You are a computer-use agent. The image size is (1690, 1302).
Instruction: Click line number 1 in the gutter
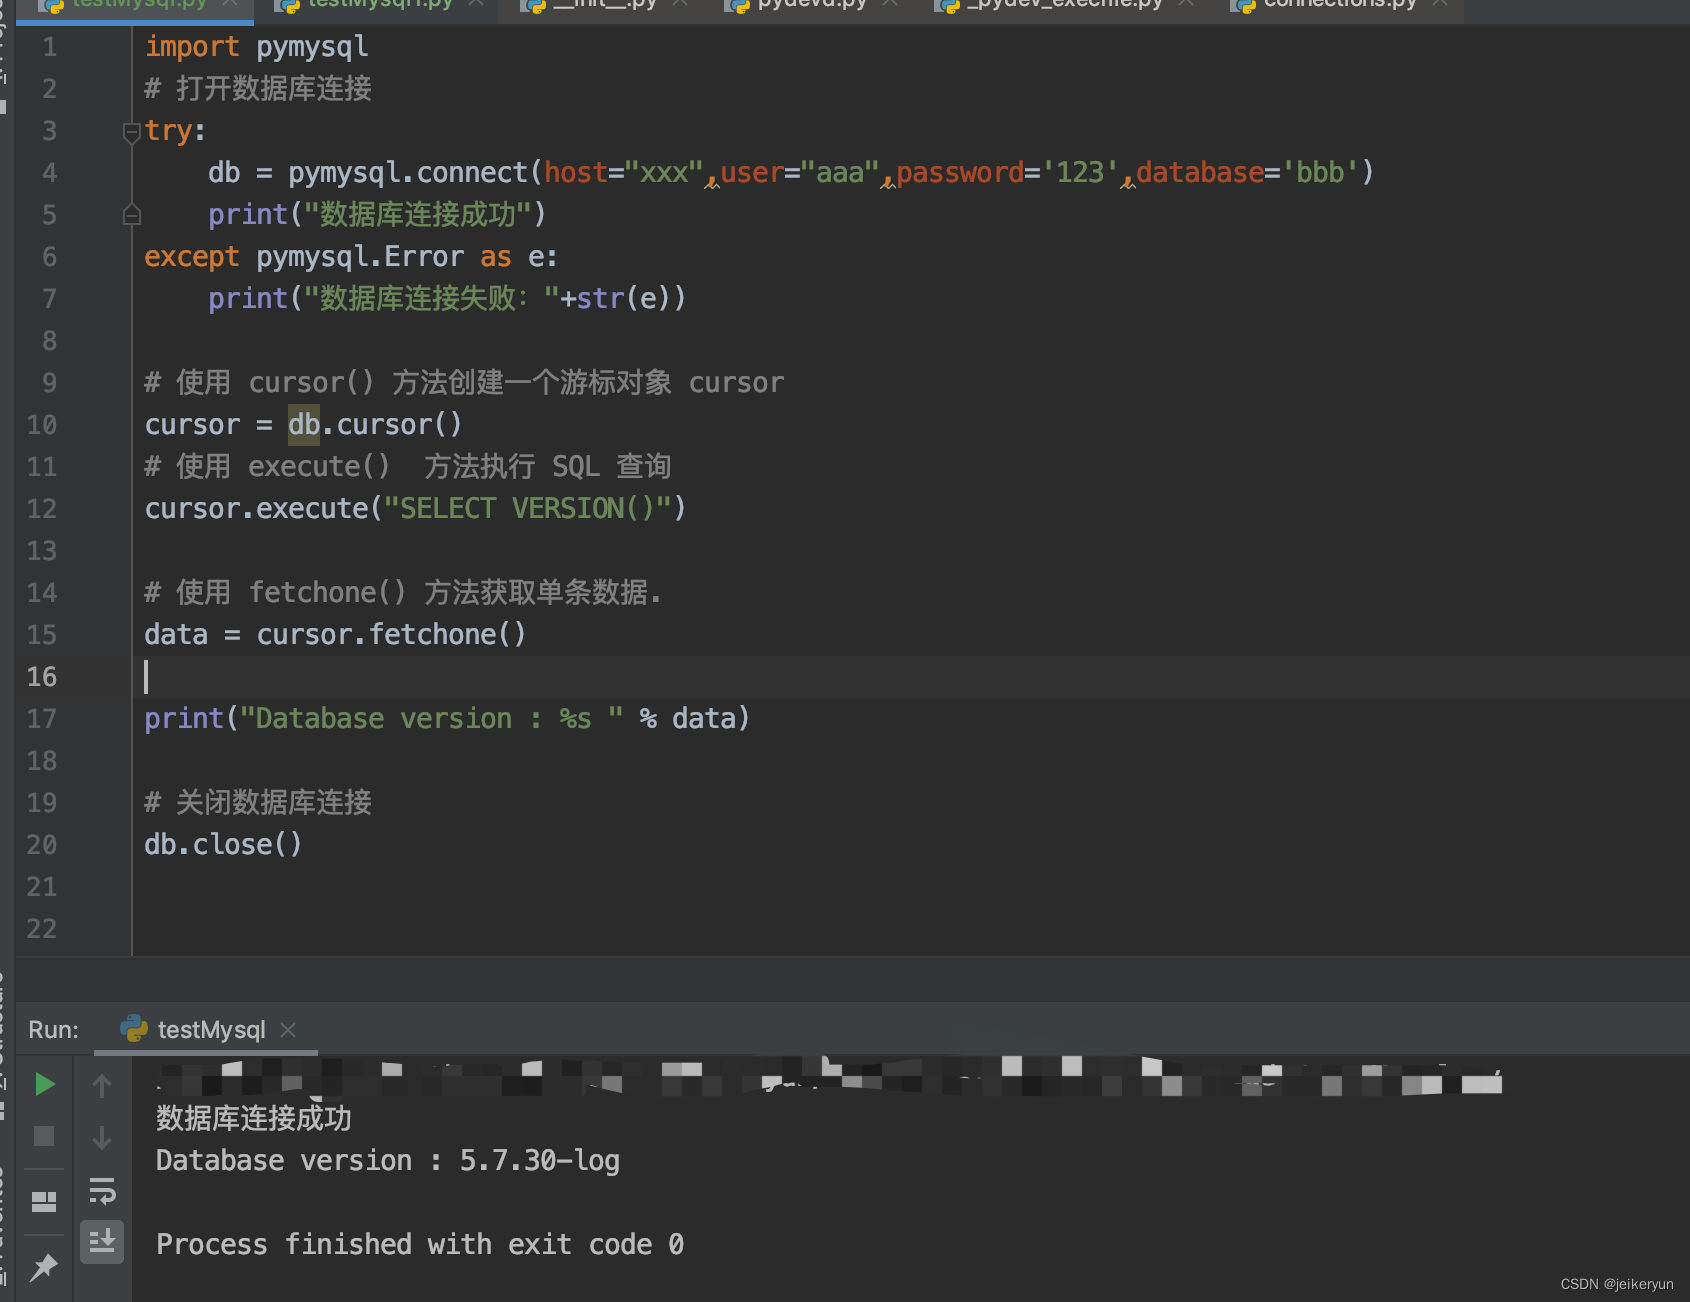tap(49, 47)
